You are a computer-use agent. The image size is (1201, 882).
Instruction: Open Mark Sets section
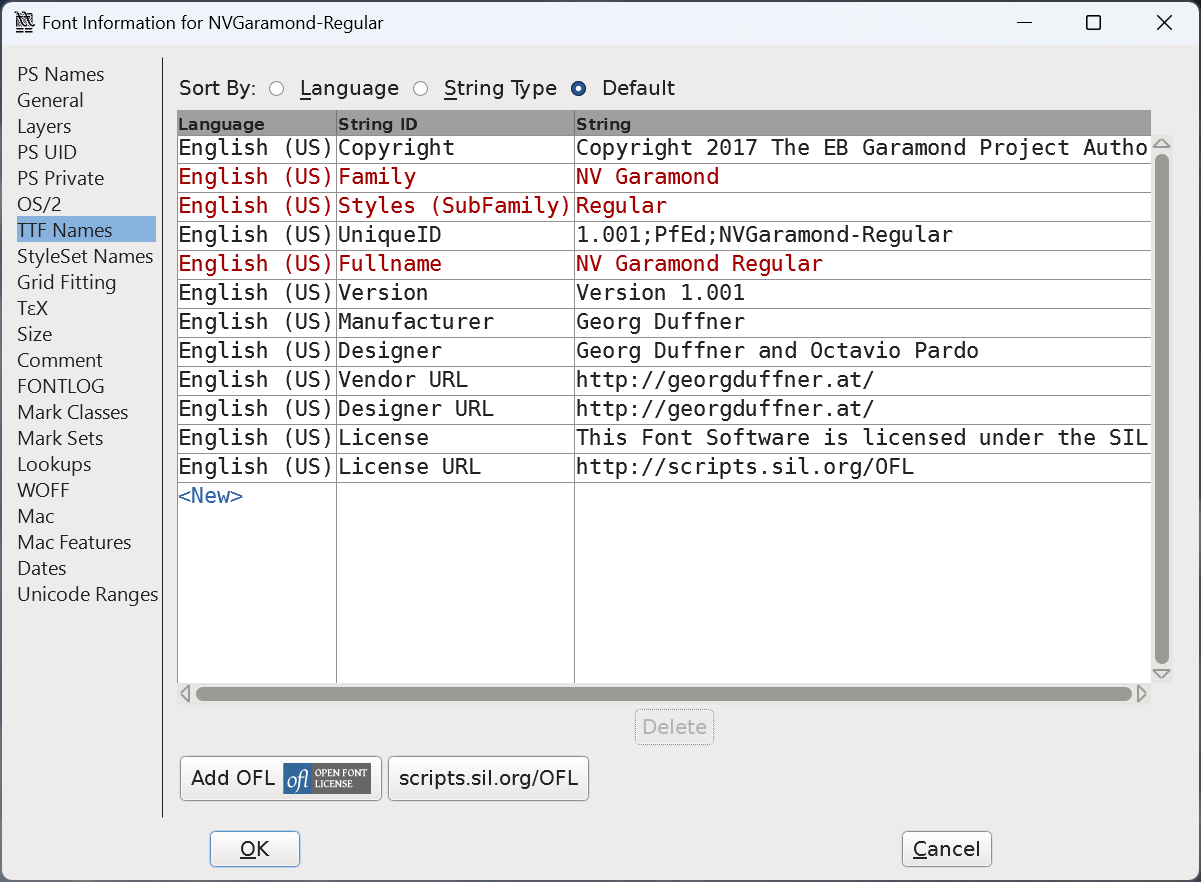60,439
